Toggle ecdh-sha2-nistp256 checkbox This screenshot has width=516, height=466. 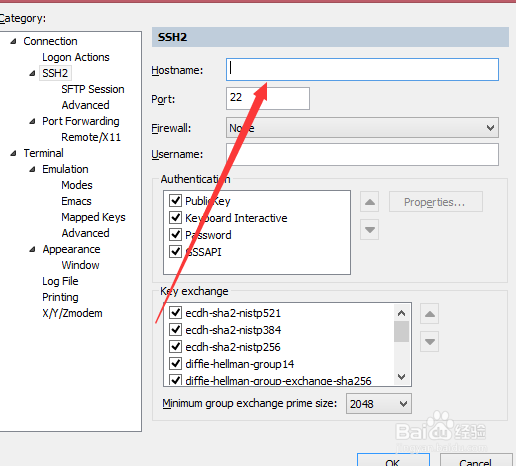pyautogui.click(x=175, y=347)
